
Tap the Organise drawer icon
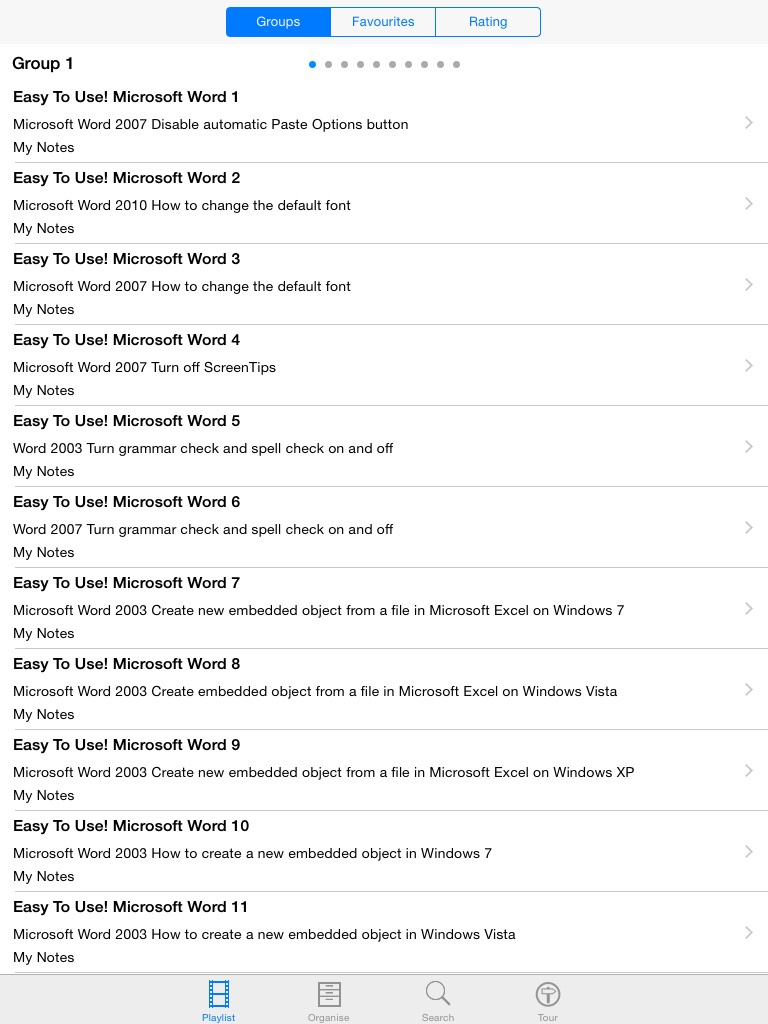coord(328,994)
